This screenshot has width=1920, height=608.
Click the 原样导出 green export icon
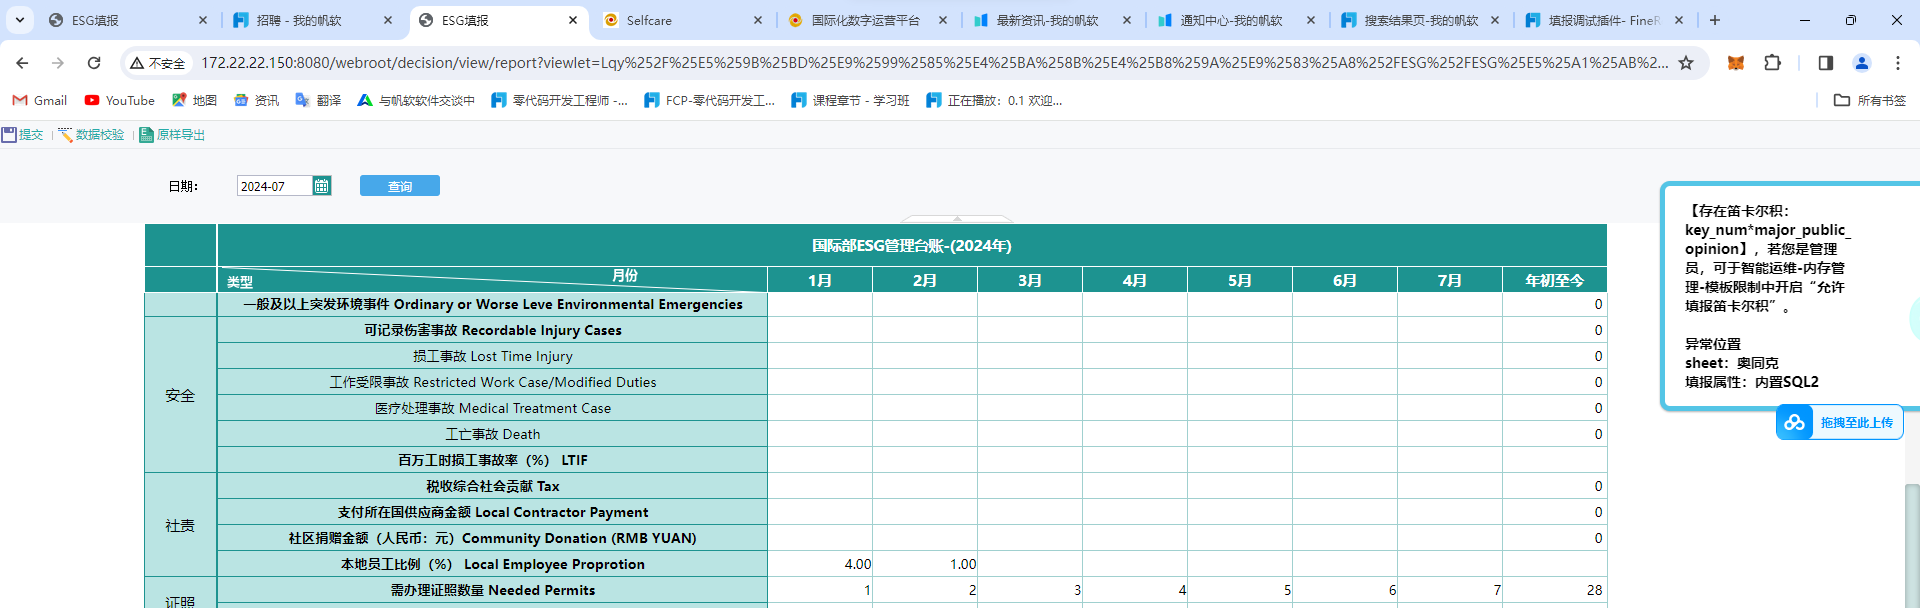pos(146,135)
